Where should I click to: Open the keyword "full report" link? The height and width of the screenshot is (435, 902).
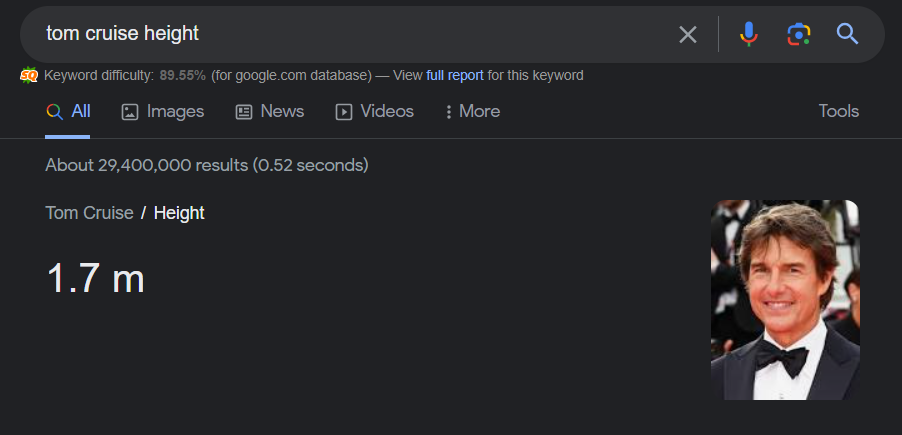455,75
